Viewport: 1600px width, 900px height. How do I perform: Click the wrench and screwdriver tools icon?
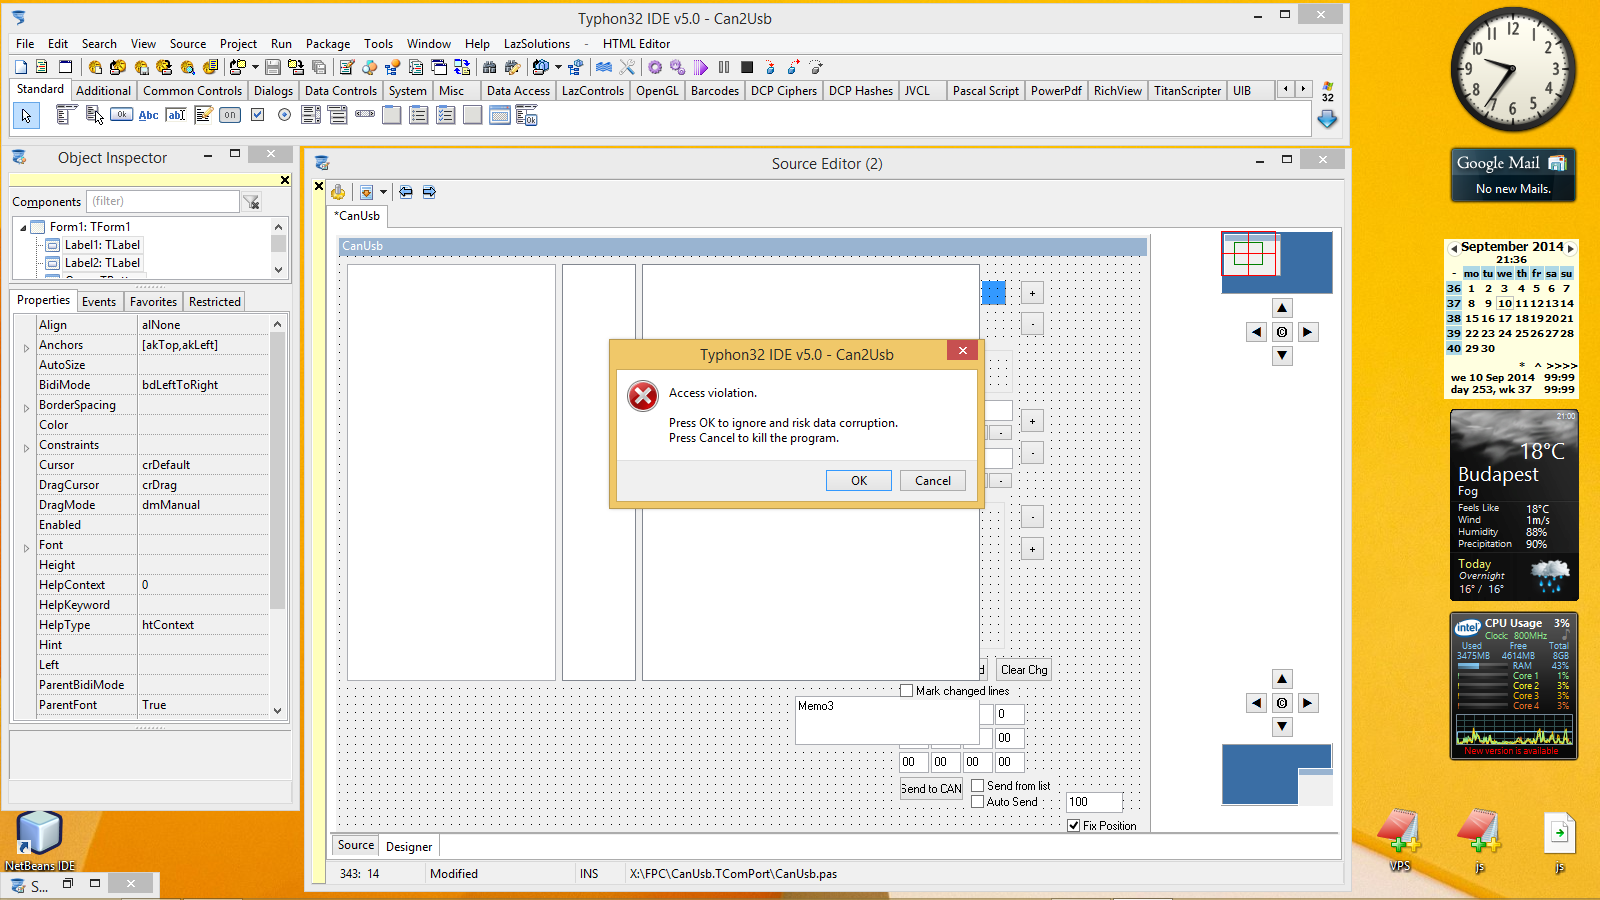tap(627, 67)
